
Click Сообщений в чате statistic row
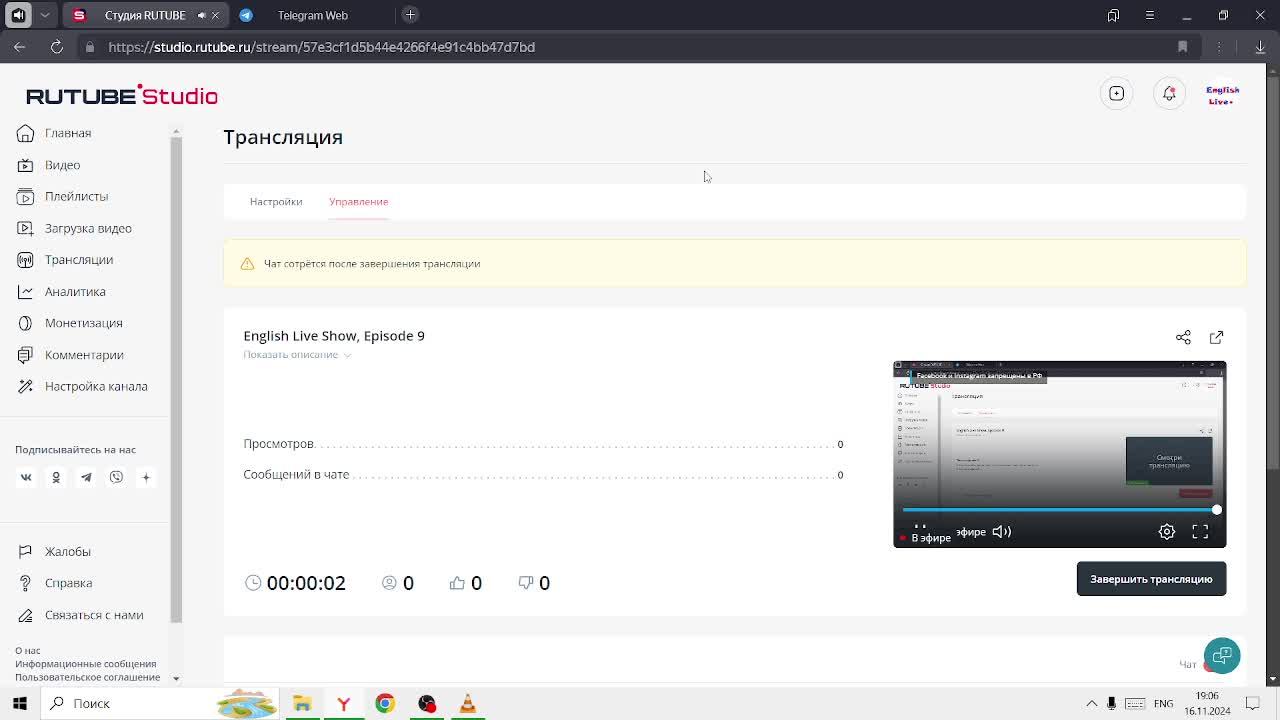[543, 475]
